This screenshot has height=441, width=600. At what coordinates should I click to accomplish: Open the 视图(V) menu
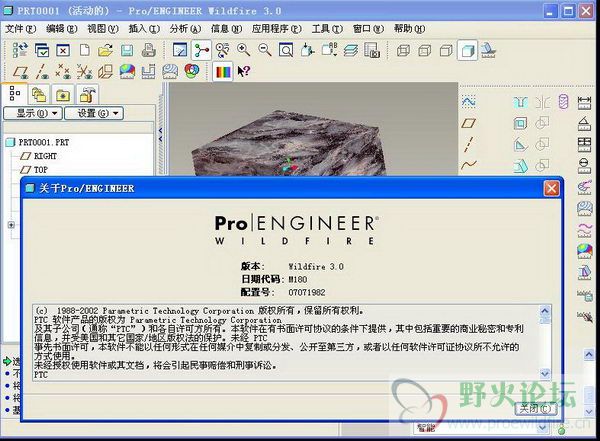coord(103,29)
